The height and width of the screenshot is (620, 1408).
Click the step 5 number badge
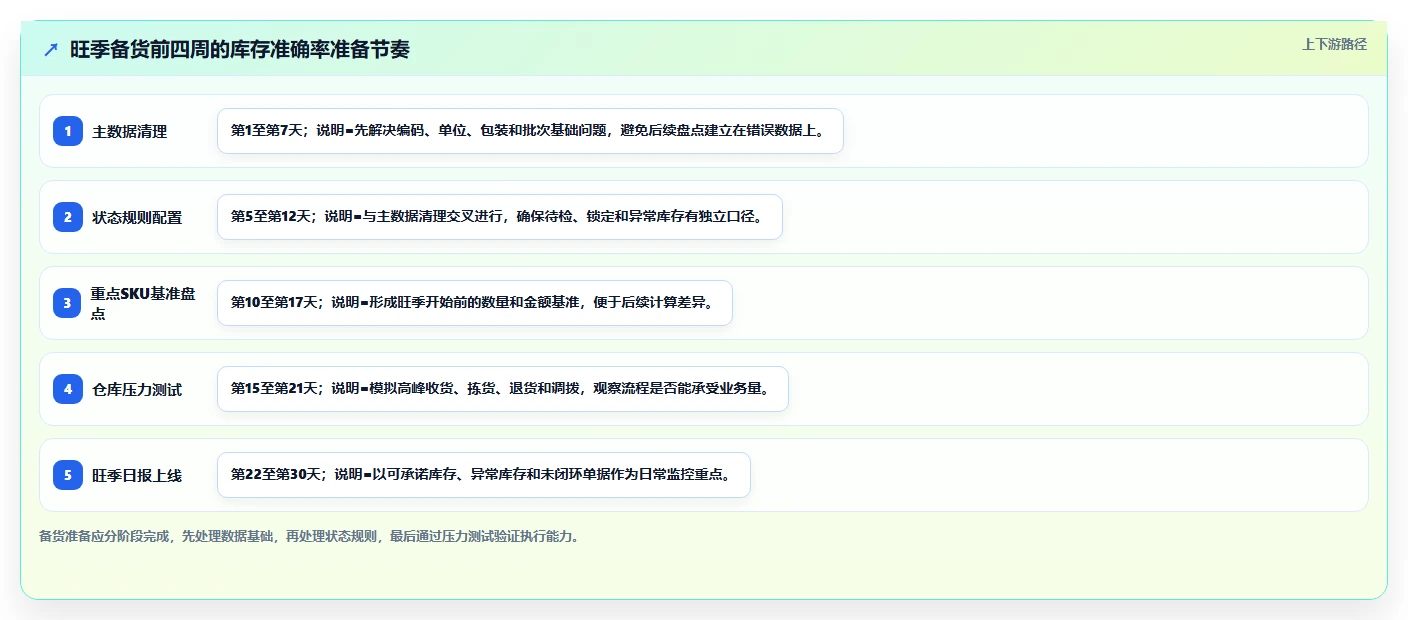tap(68, 475)
